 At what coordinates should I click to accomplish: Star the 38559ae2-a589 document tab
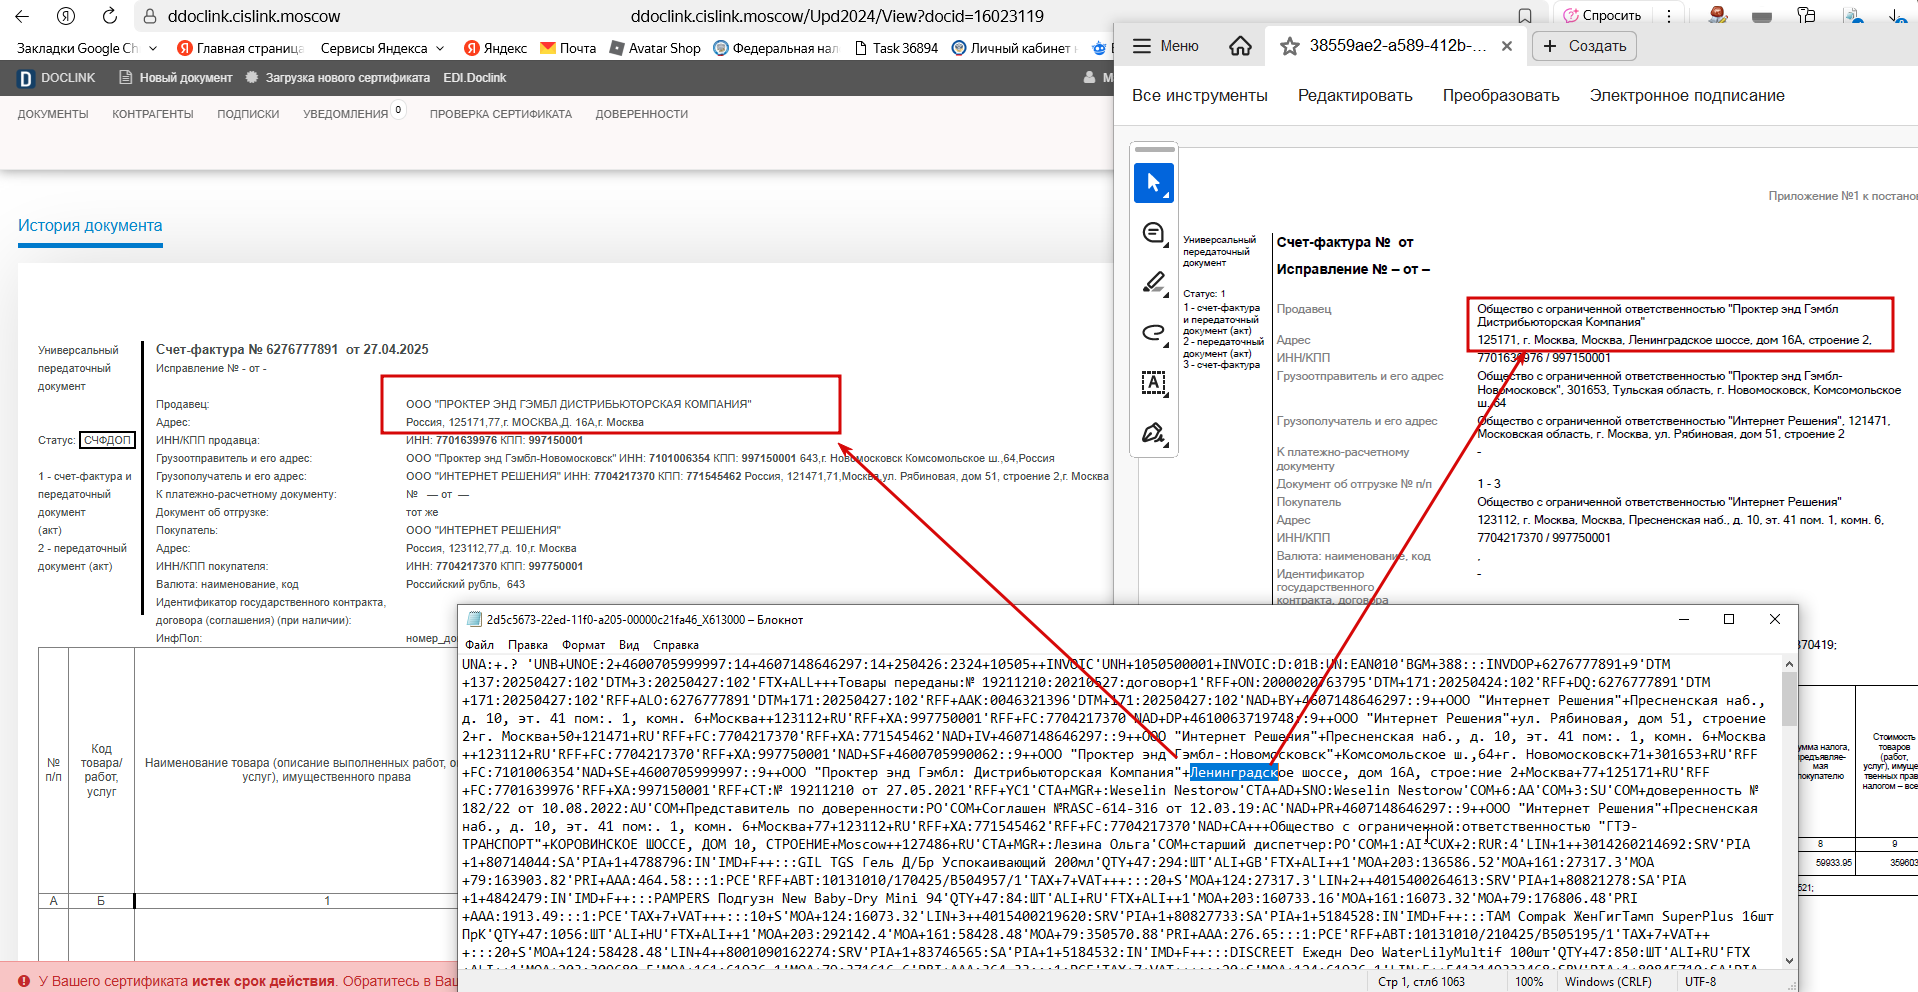(1290, 46)
